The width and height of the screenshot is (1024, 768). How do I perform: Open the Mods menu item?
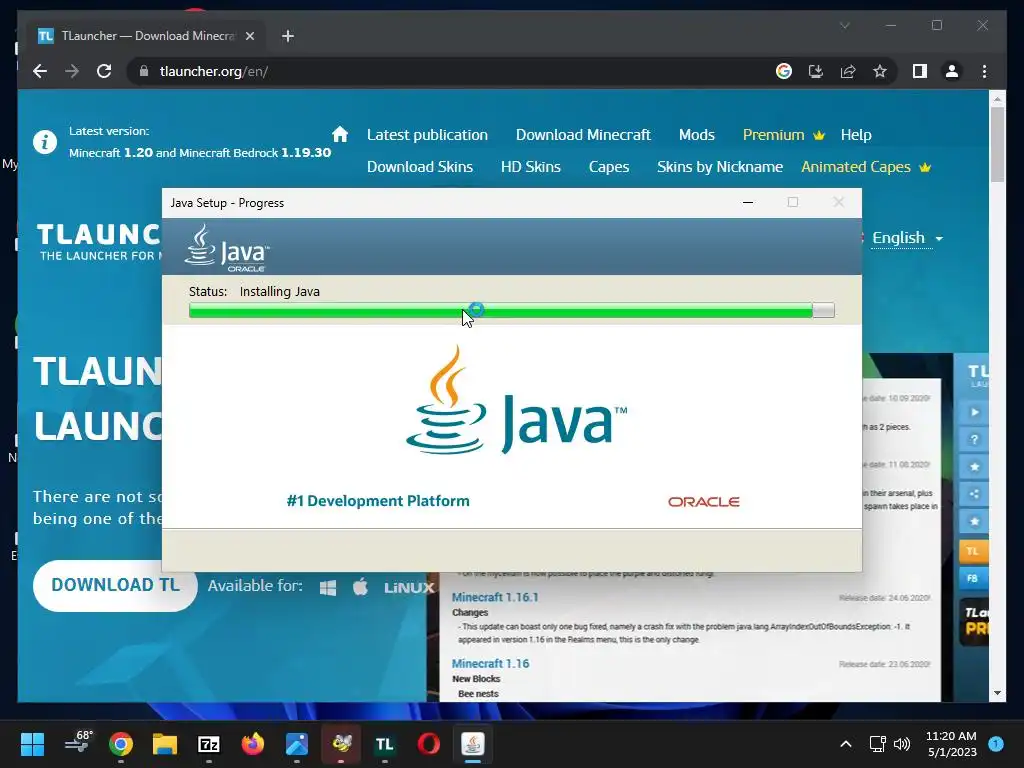tap(697, 135)
